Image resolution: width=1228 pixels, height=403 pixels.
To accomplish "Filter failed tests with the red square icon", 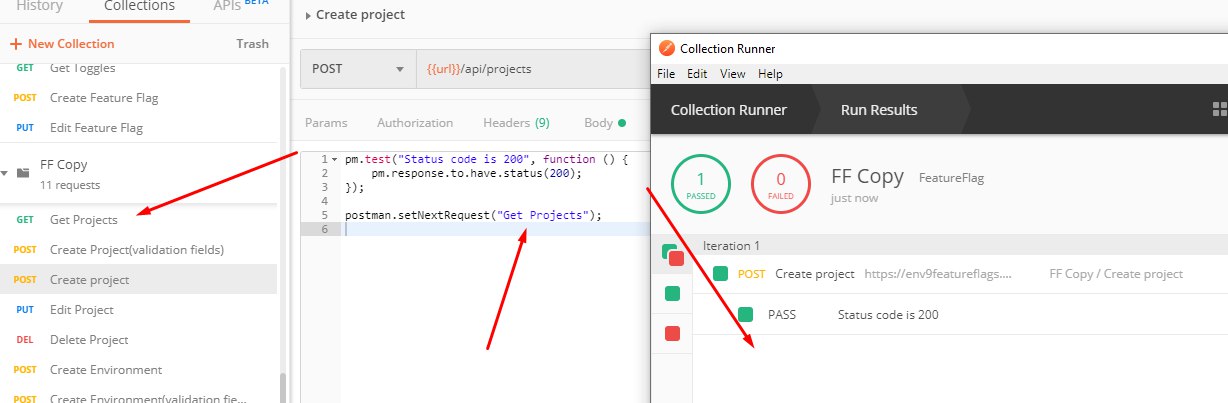I will (x=672, y=333).
